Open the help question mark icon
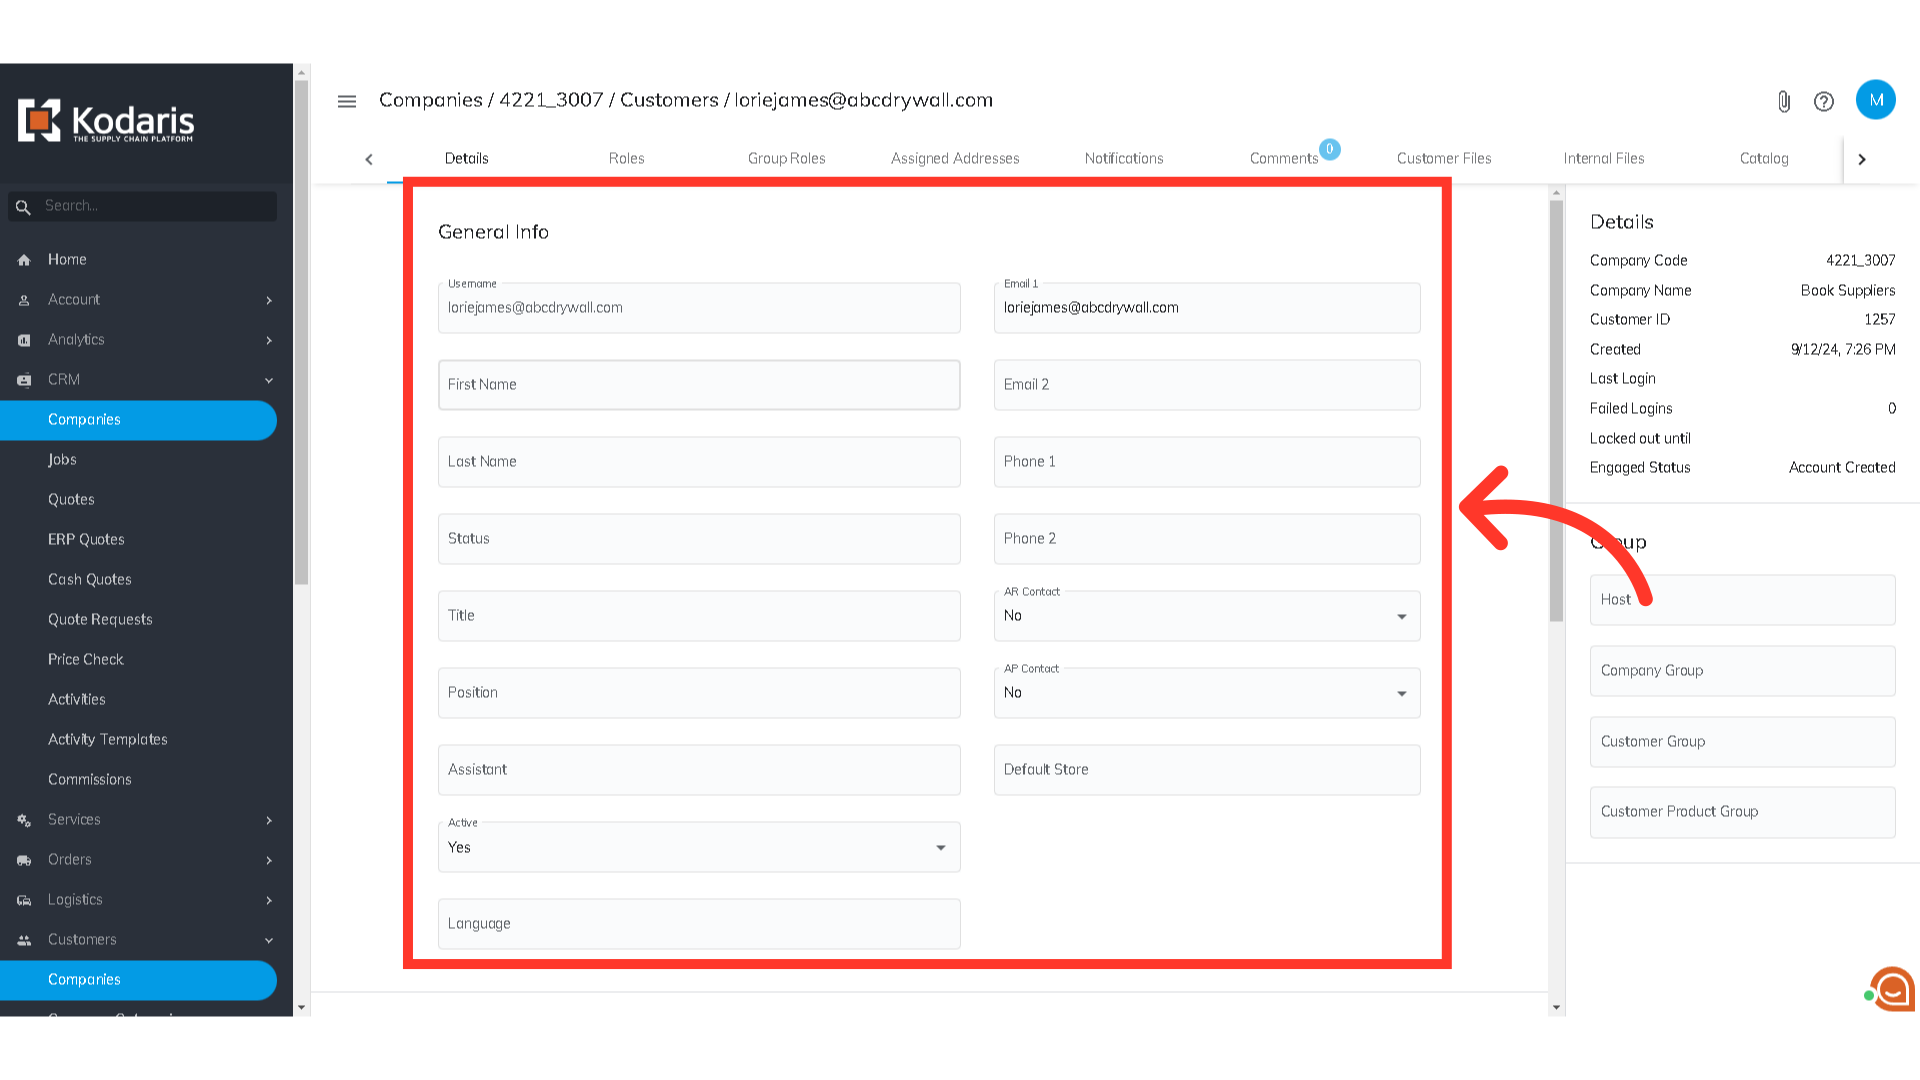 pos(1824,101)
